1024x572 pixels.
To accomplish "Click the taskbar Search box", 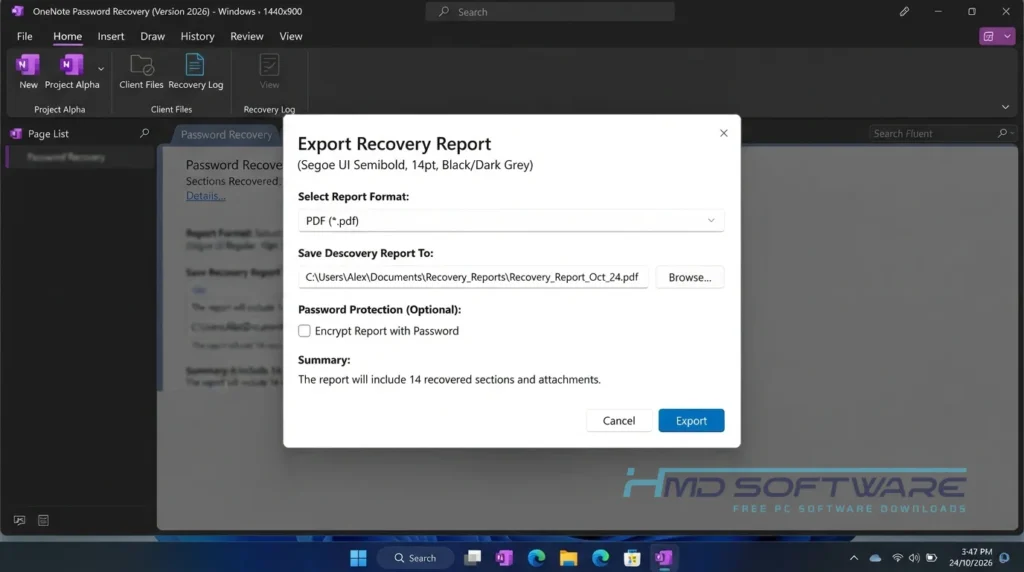I will pyautogui.click(x=415, y=558).
